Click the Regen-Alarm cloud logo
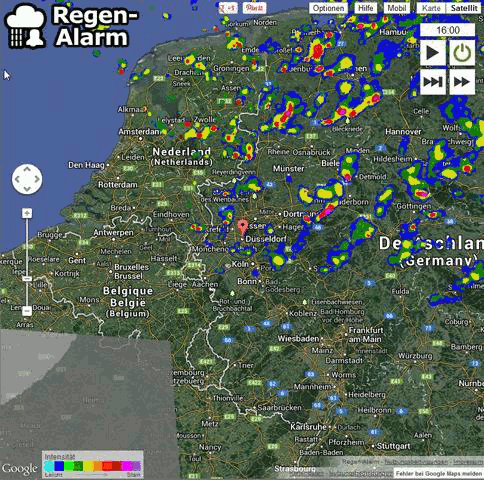Image resolution: width=484 pixels, height=480 pixels. pyautogui.click(x=26, y=26)
